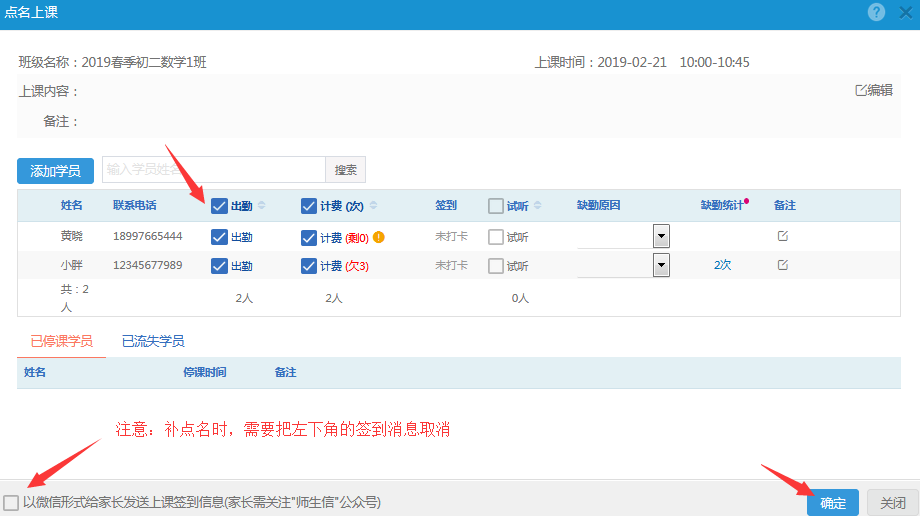Edit the remark icon in 小胖's row
This screenshot has width=920, height=516.
pyautogui.click(x=783, y=265)
